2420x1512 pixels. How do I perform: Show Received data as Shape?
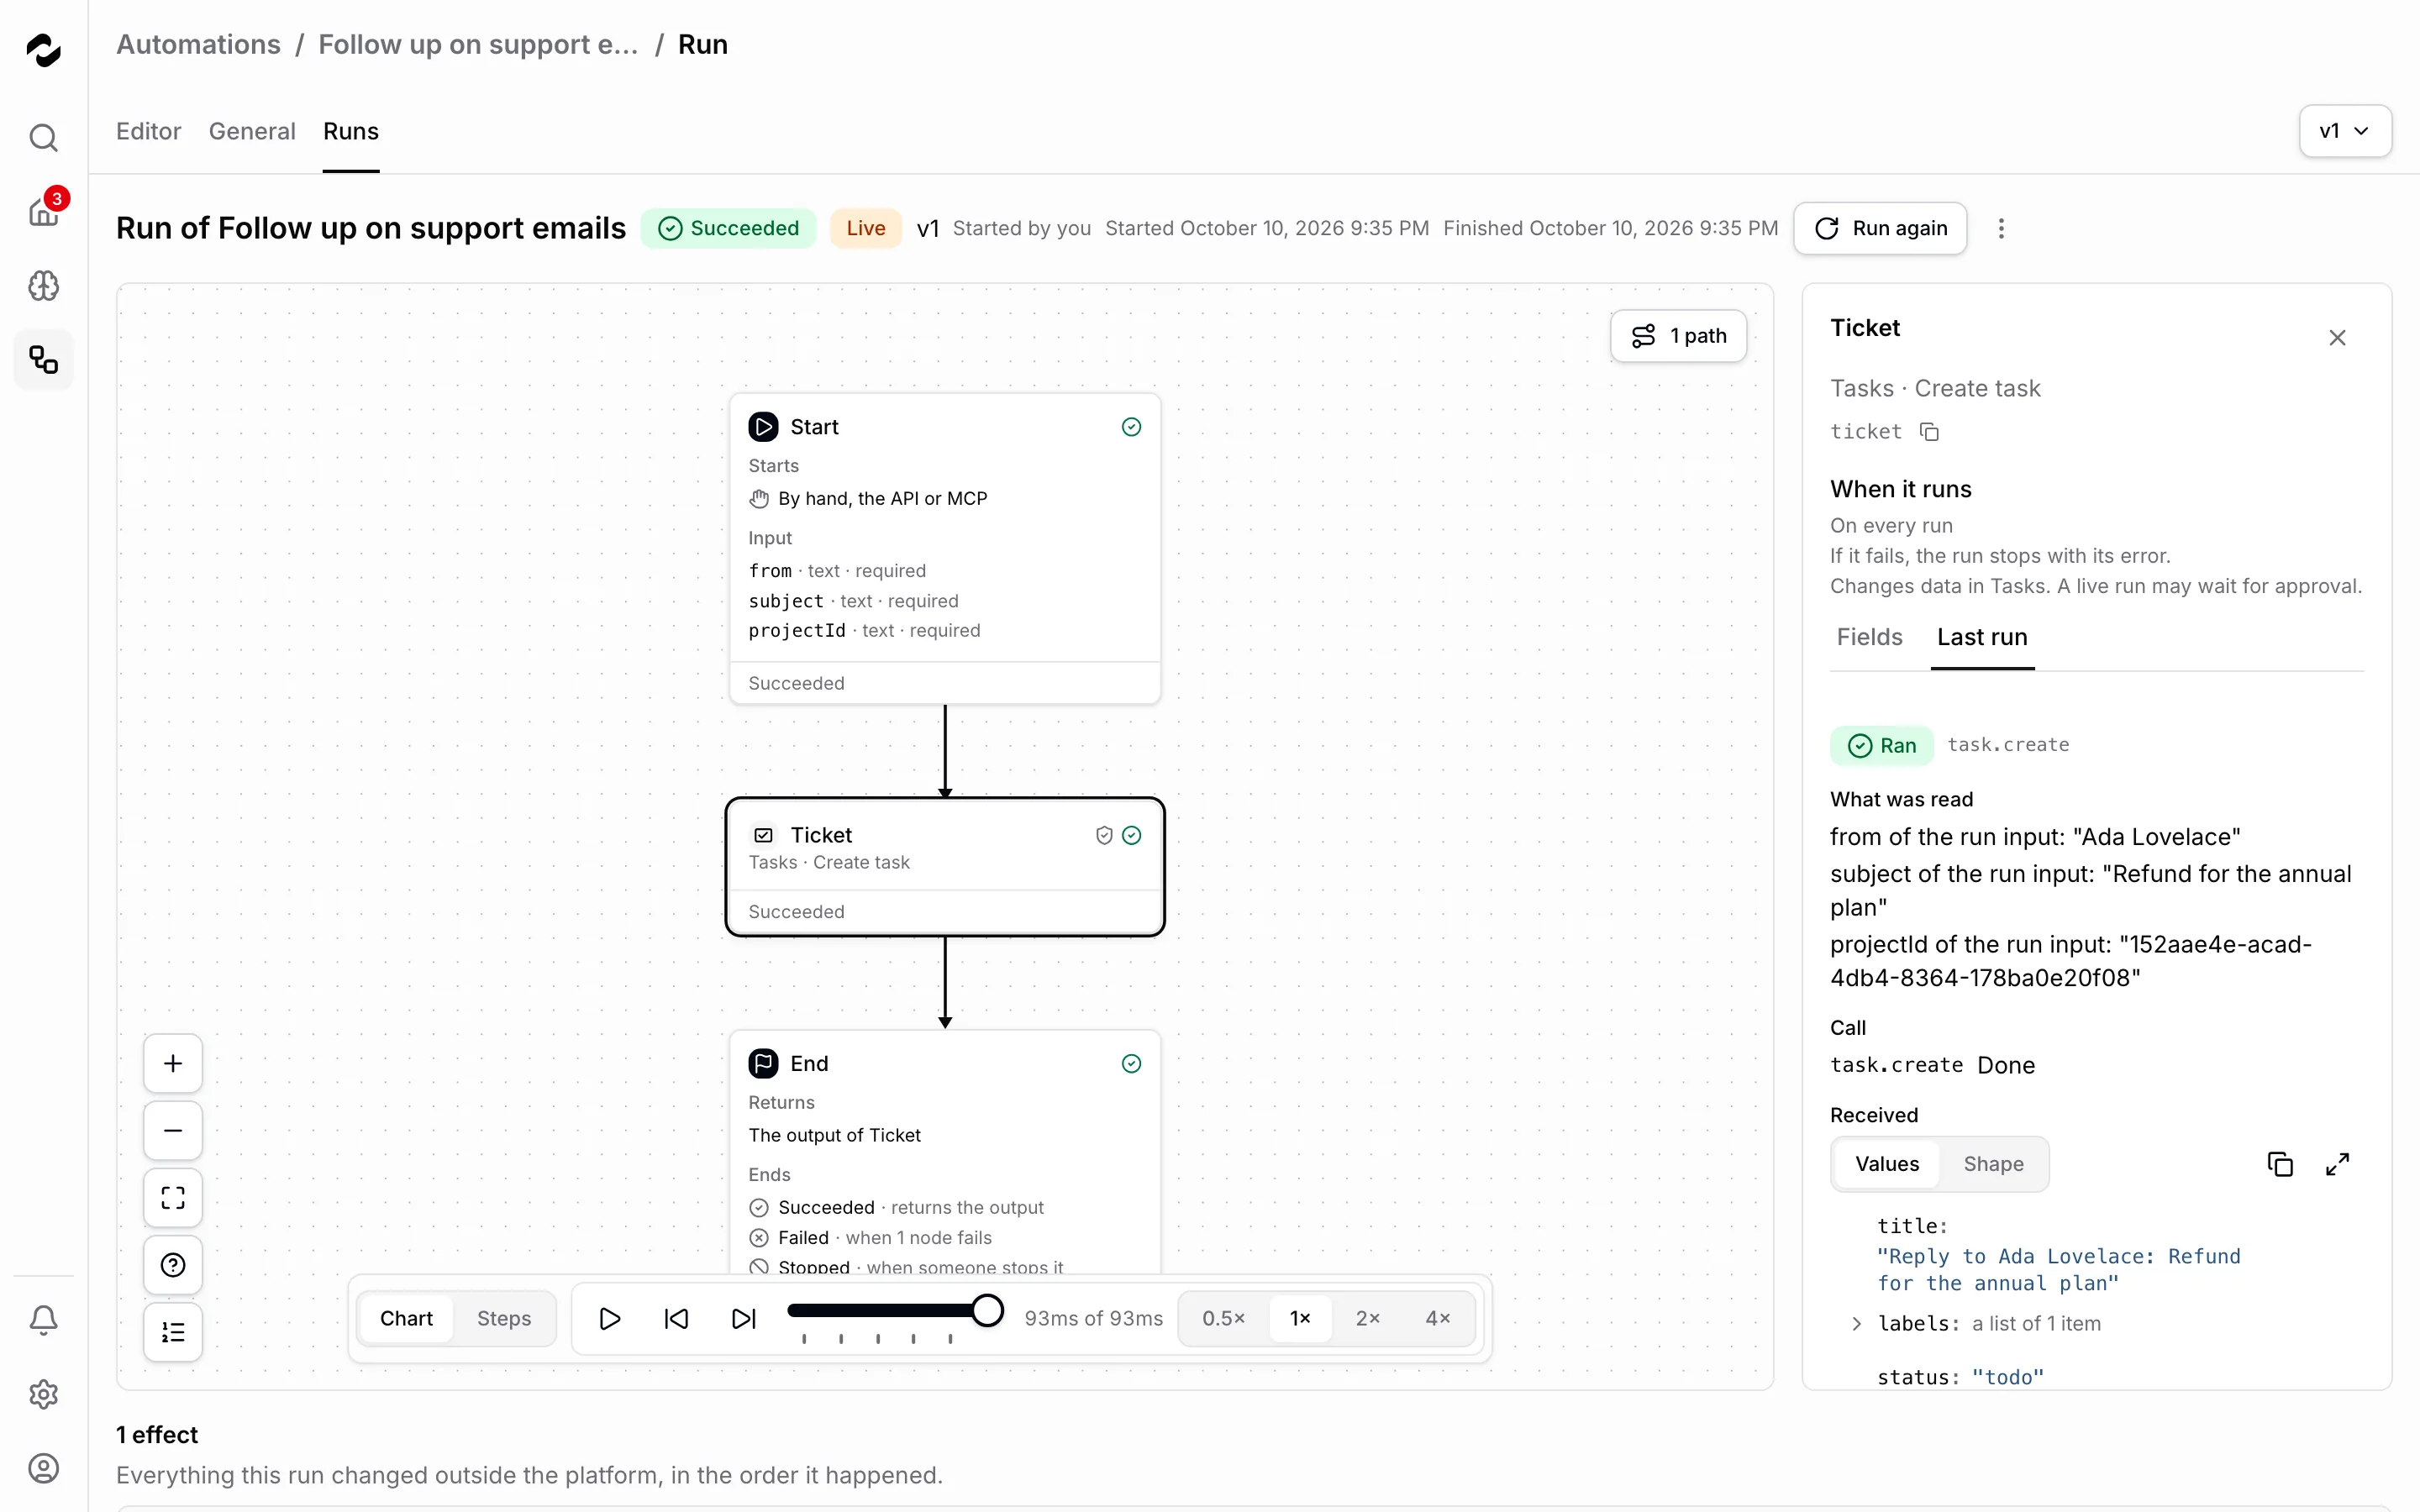[x=1993, y=1164]
